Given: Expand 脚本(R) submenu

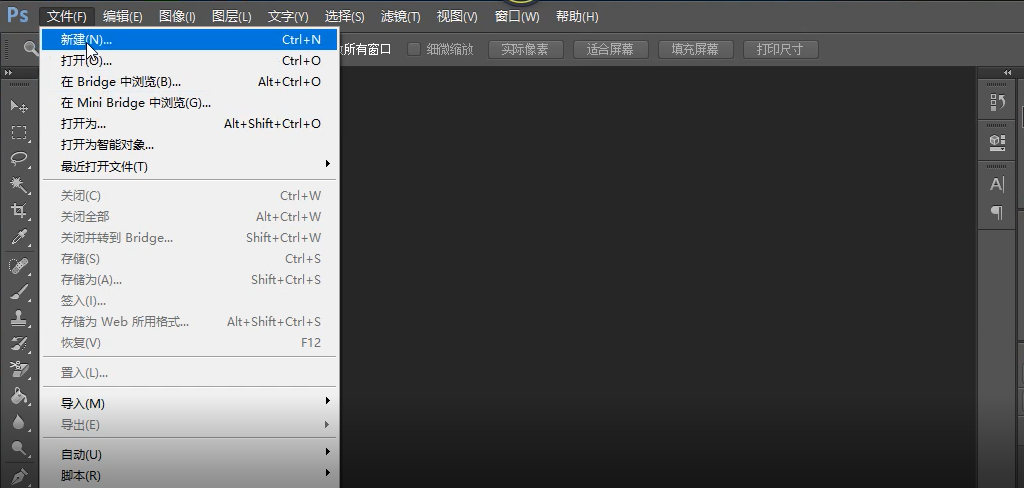Looking at the screenshot, I should pos(189,476).
